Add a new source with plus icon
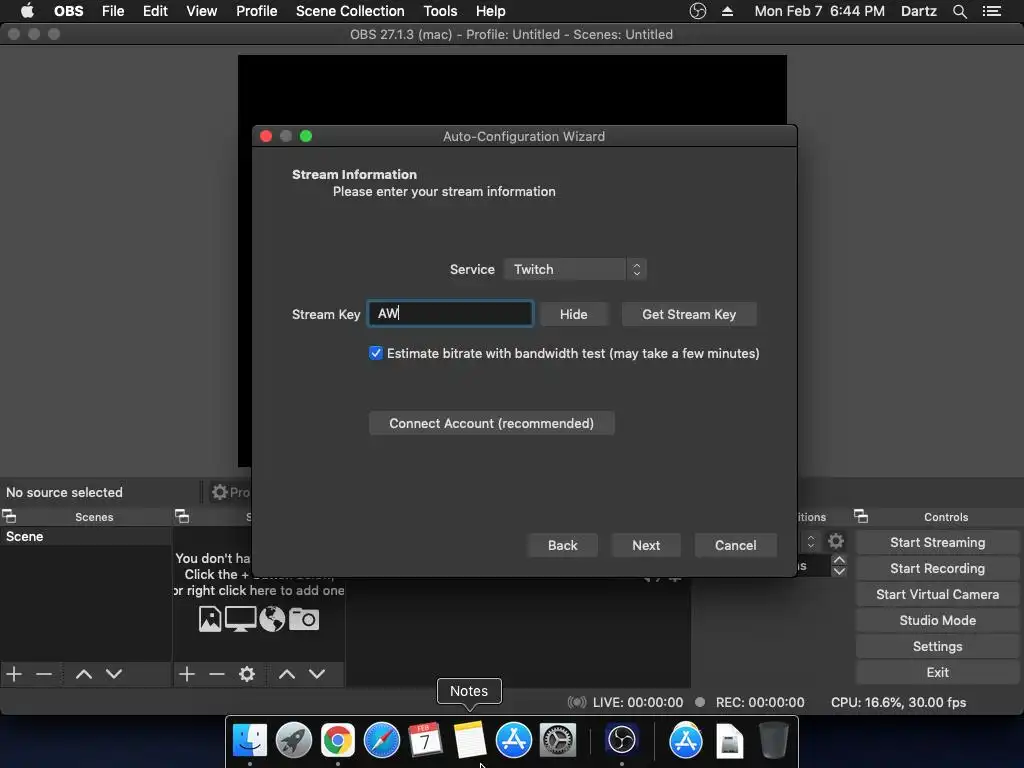 [x=187, y=673]
